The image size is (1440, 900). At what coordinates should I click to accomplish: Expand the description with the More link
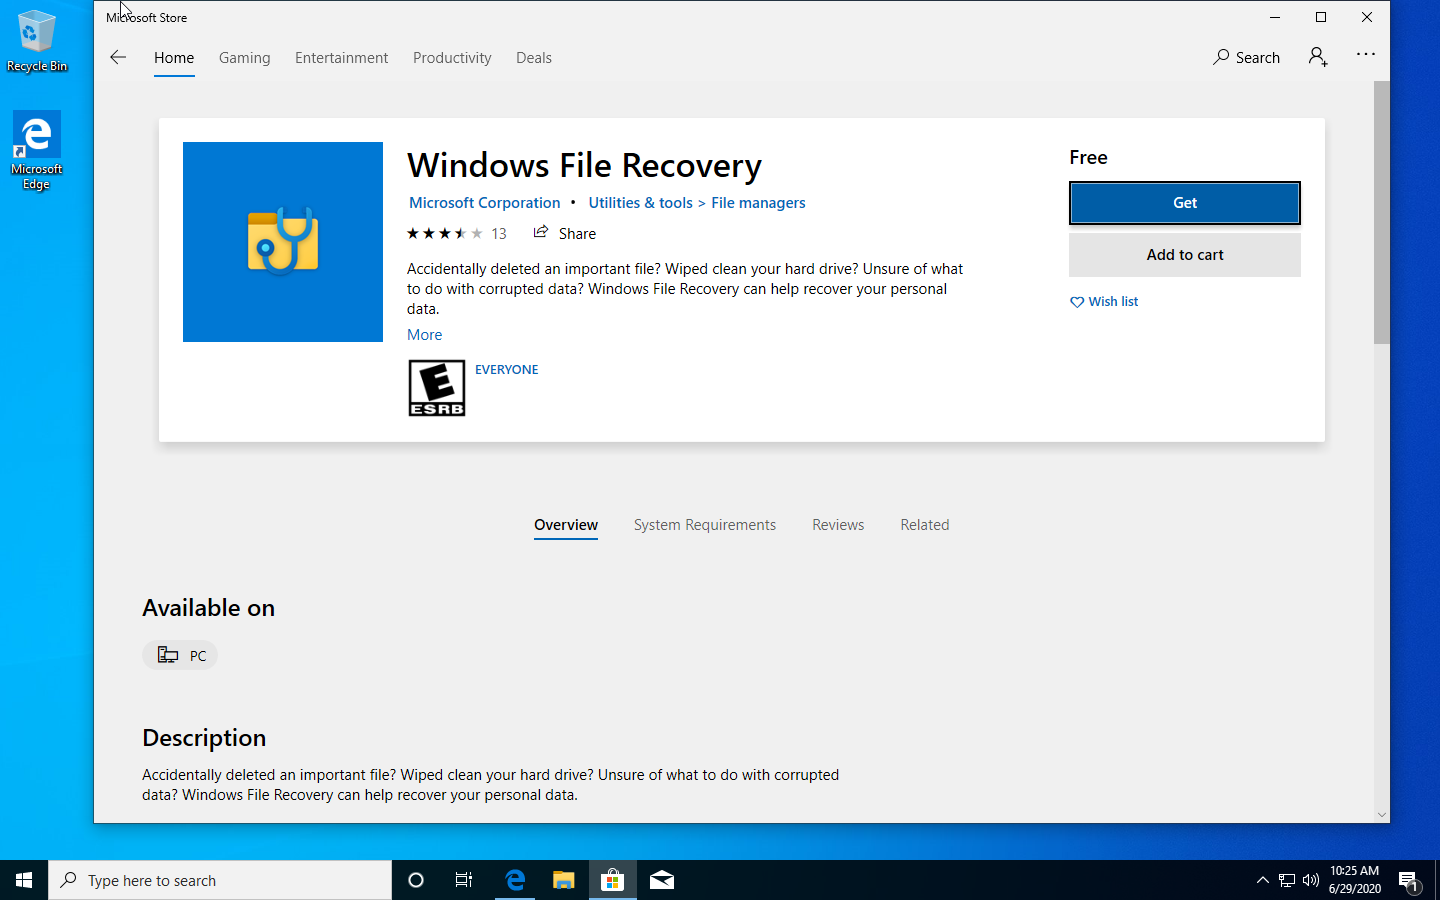click(424, 334)
